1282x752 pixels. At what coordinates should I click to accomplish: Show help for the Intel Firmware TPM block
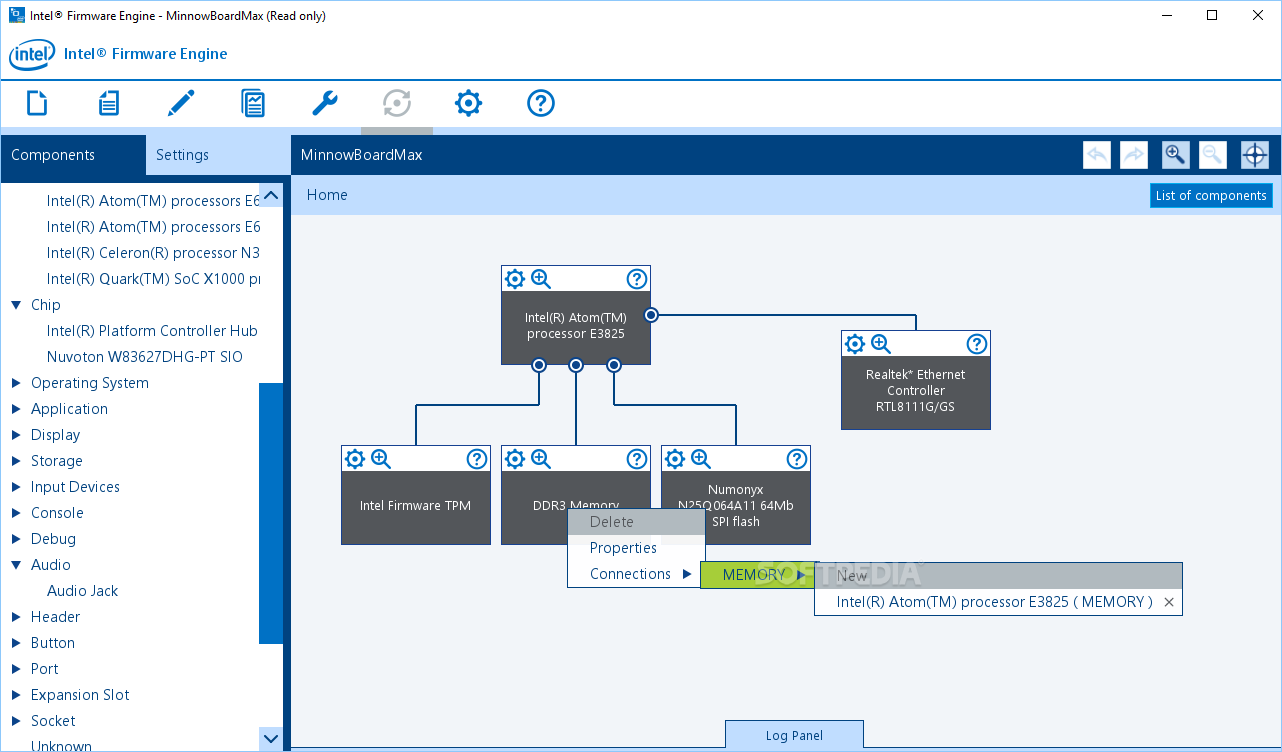tap(477, 459)
